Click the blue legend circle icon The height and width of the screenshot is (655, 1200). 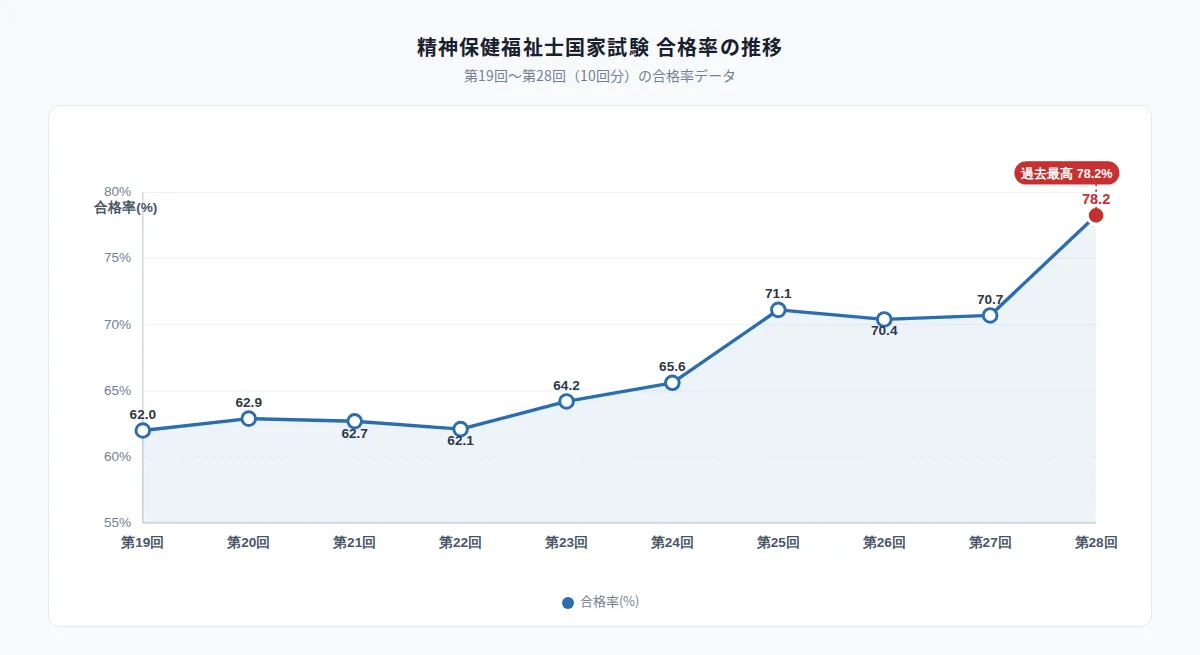tap(568, 603)
